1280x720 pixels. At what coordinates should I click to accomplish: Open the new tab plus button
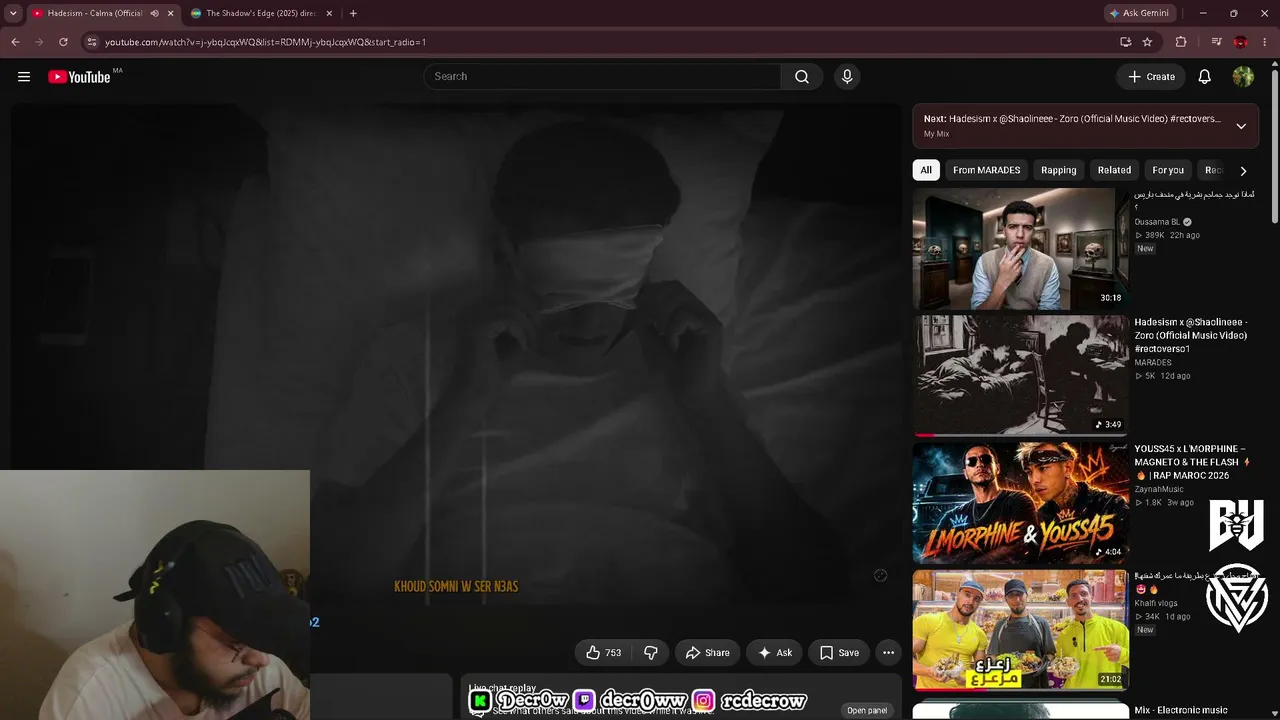pos(353,13)
